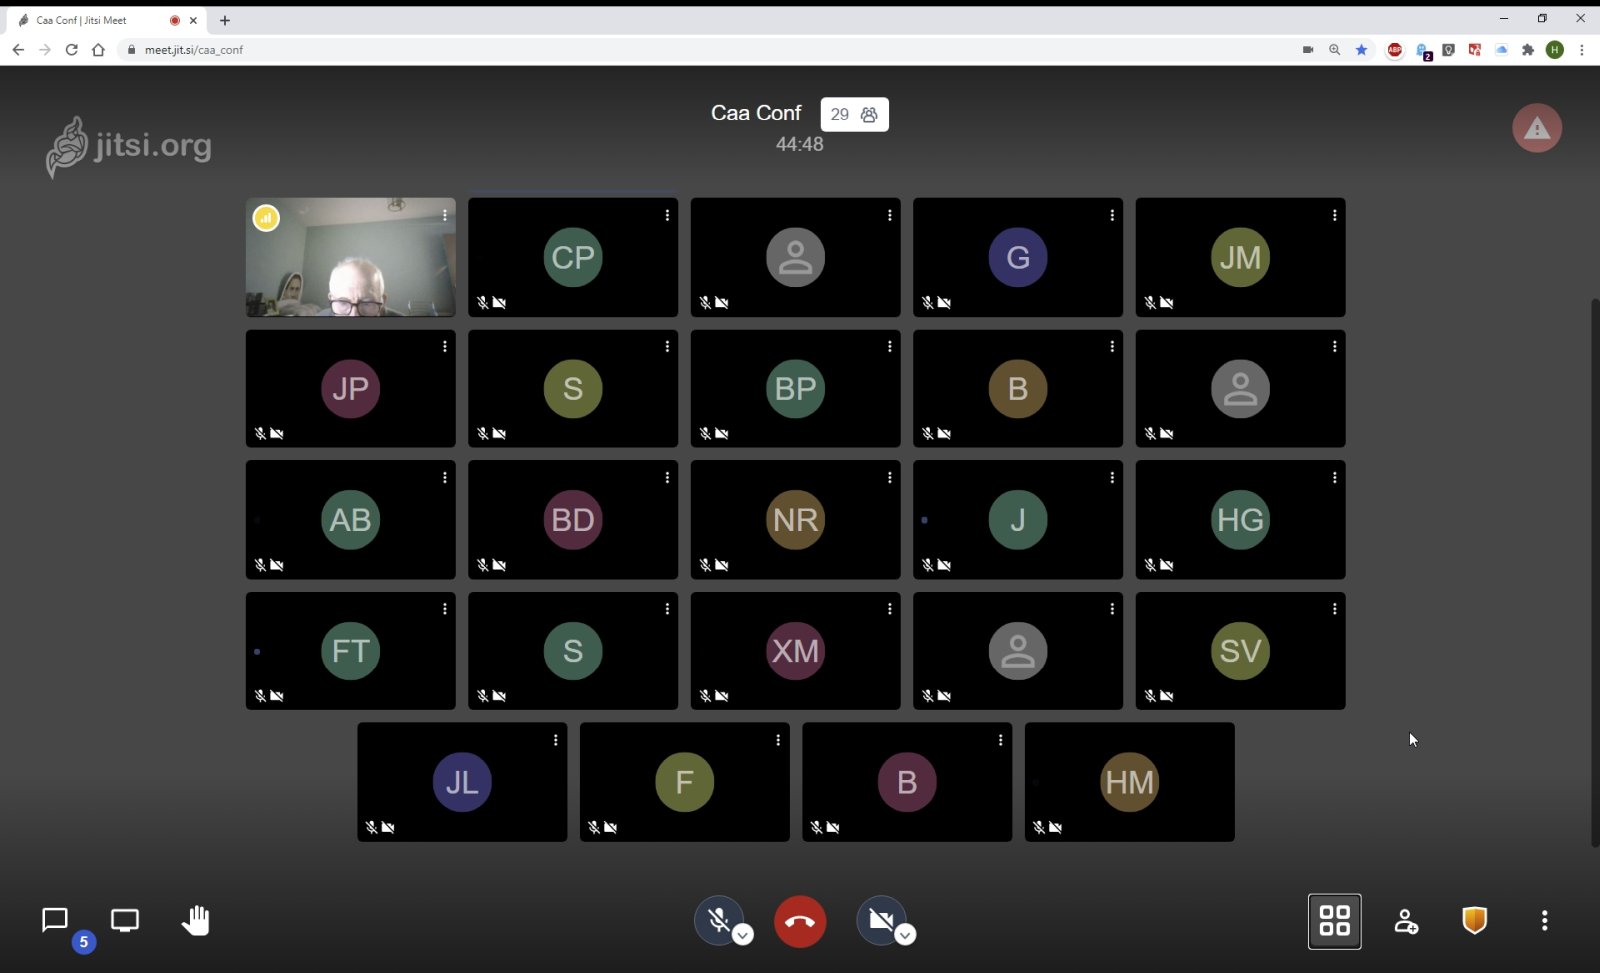Reload the Jitsi Meet page
Image resolution: width=1600 pixels, height=973 pixels.
tap(71, 49)
